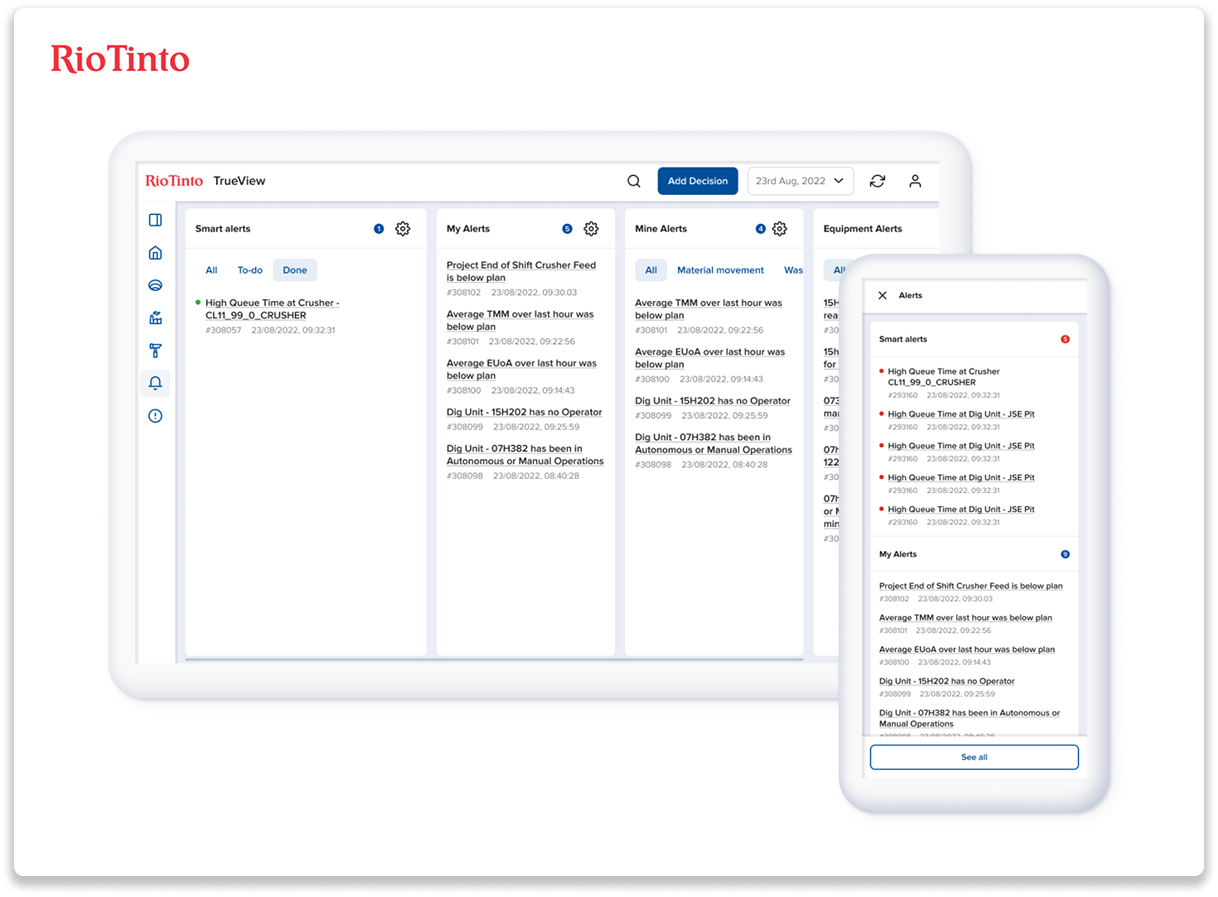Switch to the Done filter in Smart alerts
1218x897 pixels.
[x=294, y=270]
